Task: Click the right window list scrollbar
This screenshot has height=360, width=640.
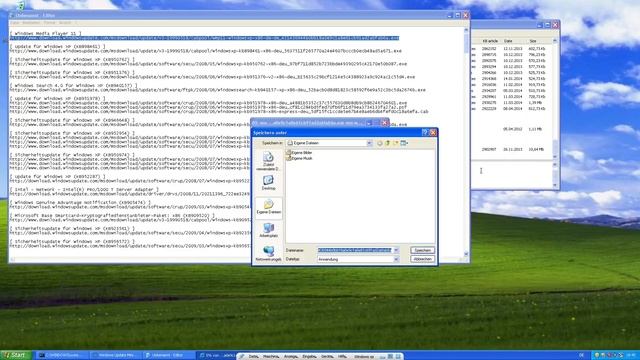Action: 555,98
